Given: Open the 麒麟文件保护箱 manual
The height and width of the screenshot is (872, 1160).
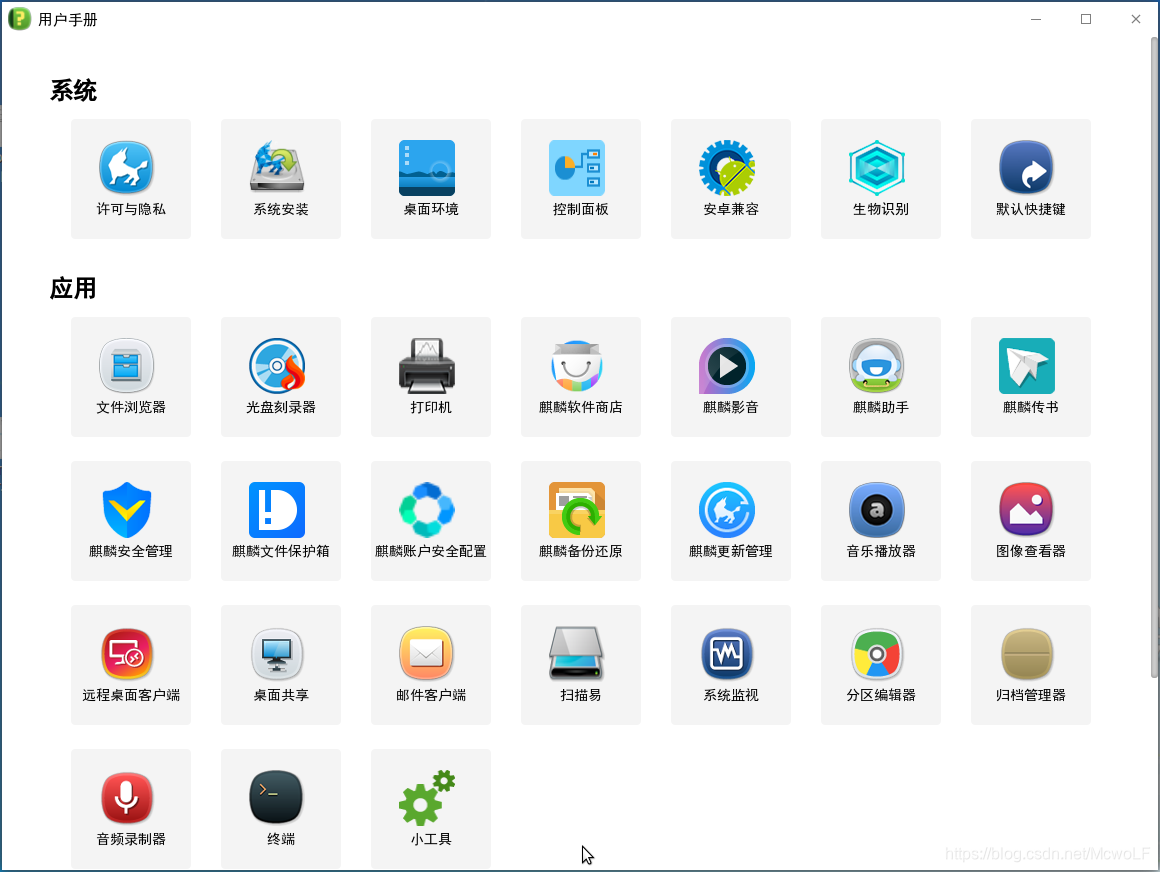Looking at the screenshot, I should click(x=280, y=521).
